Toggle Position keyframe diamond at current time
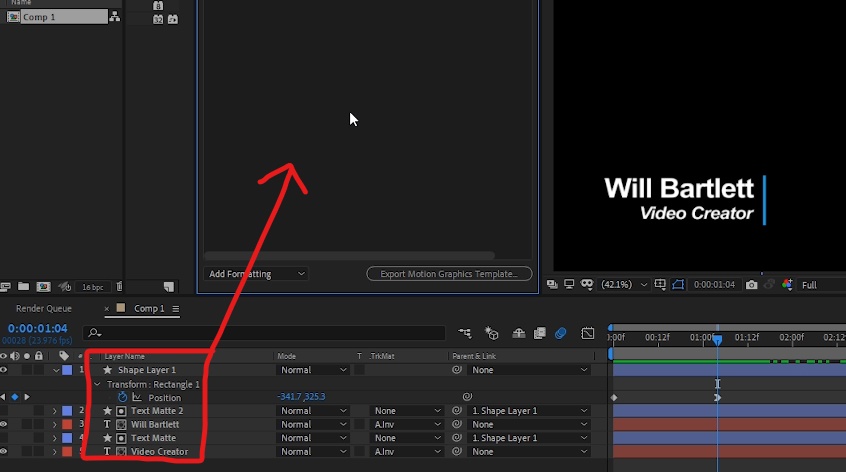 [x=15, y=397]
